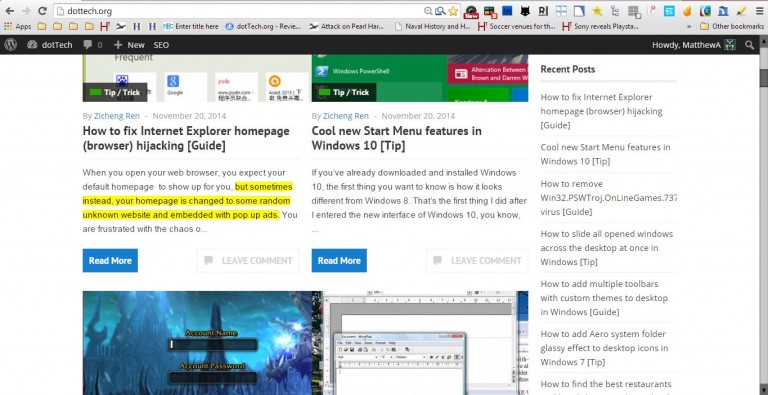Open the New menu in admin bar

point(129,45)
